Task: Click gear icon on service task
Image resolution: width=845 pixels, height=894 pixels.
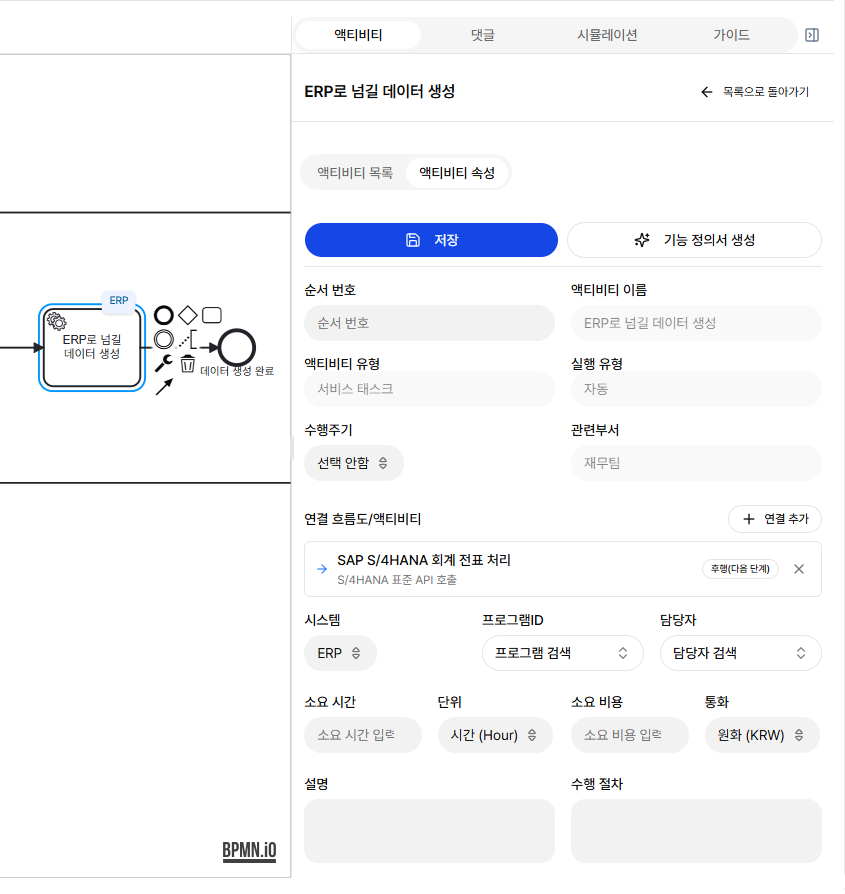Action: click(x=56, y=322)
